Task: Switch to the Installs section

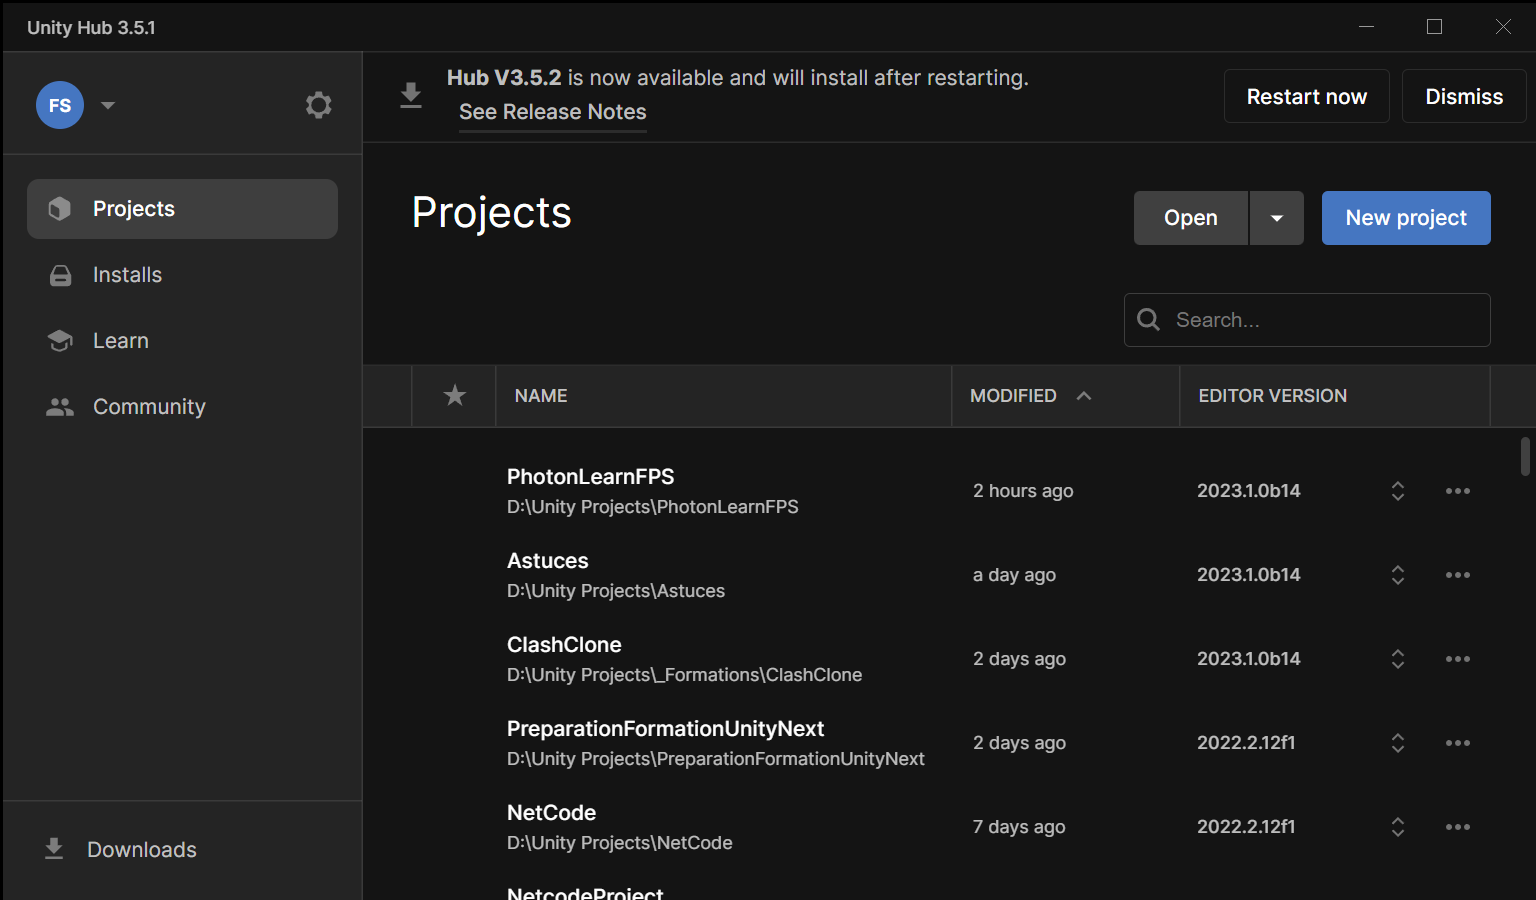Action: coord(182,275)
